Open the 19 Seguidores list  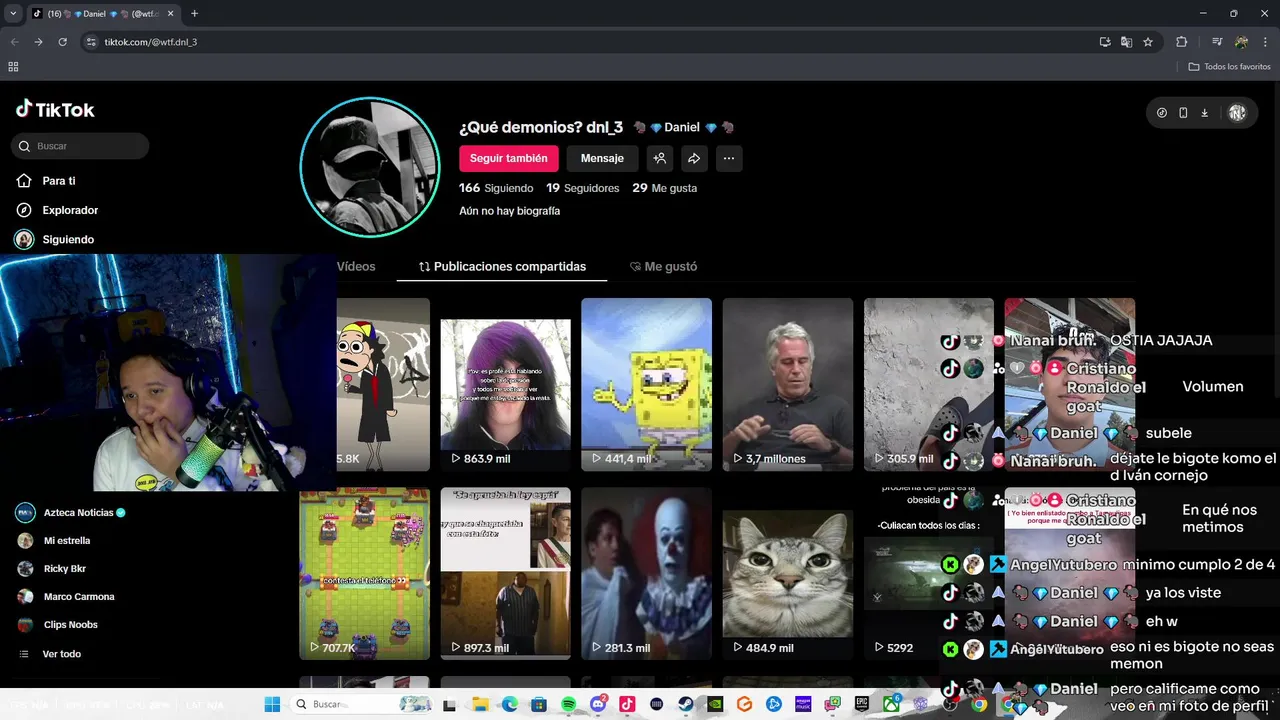[582, 188]
